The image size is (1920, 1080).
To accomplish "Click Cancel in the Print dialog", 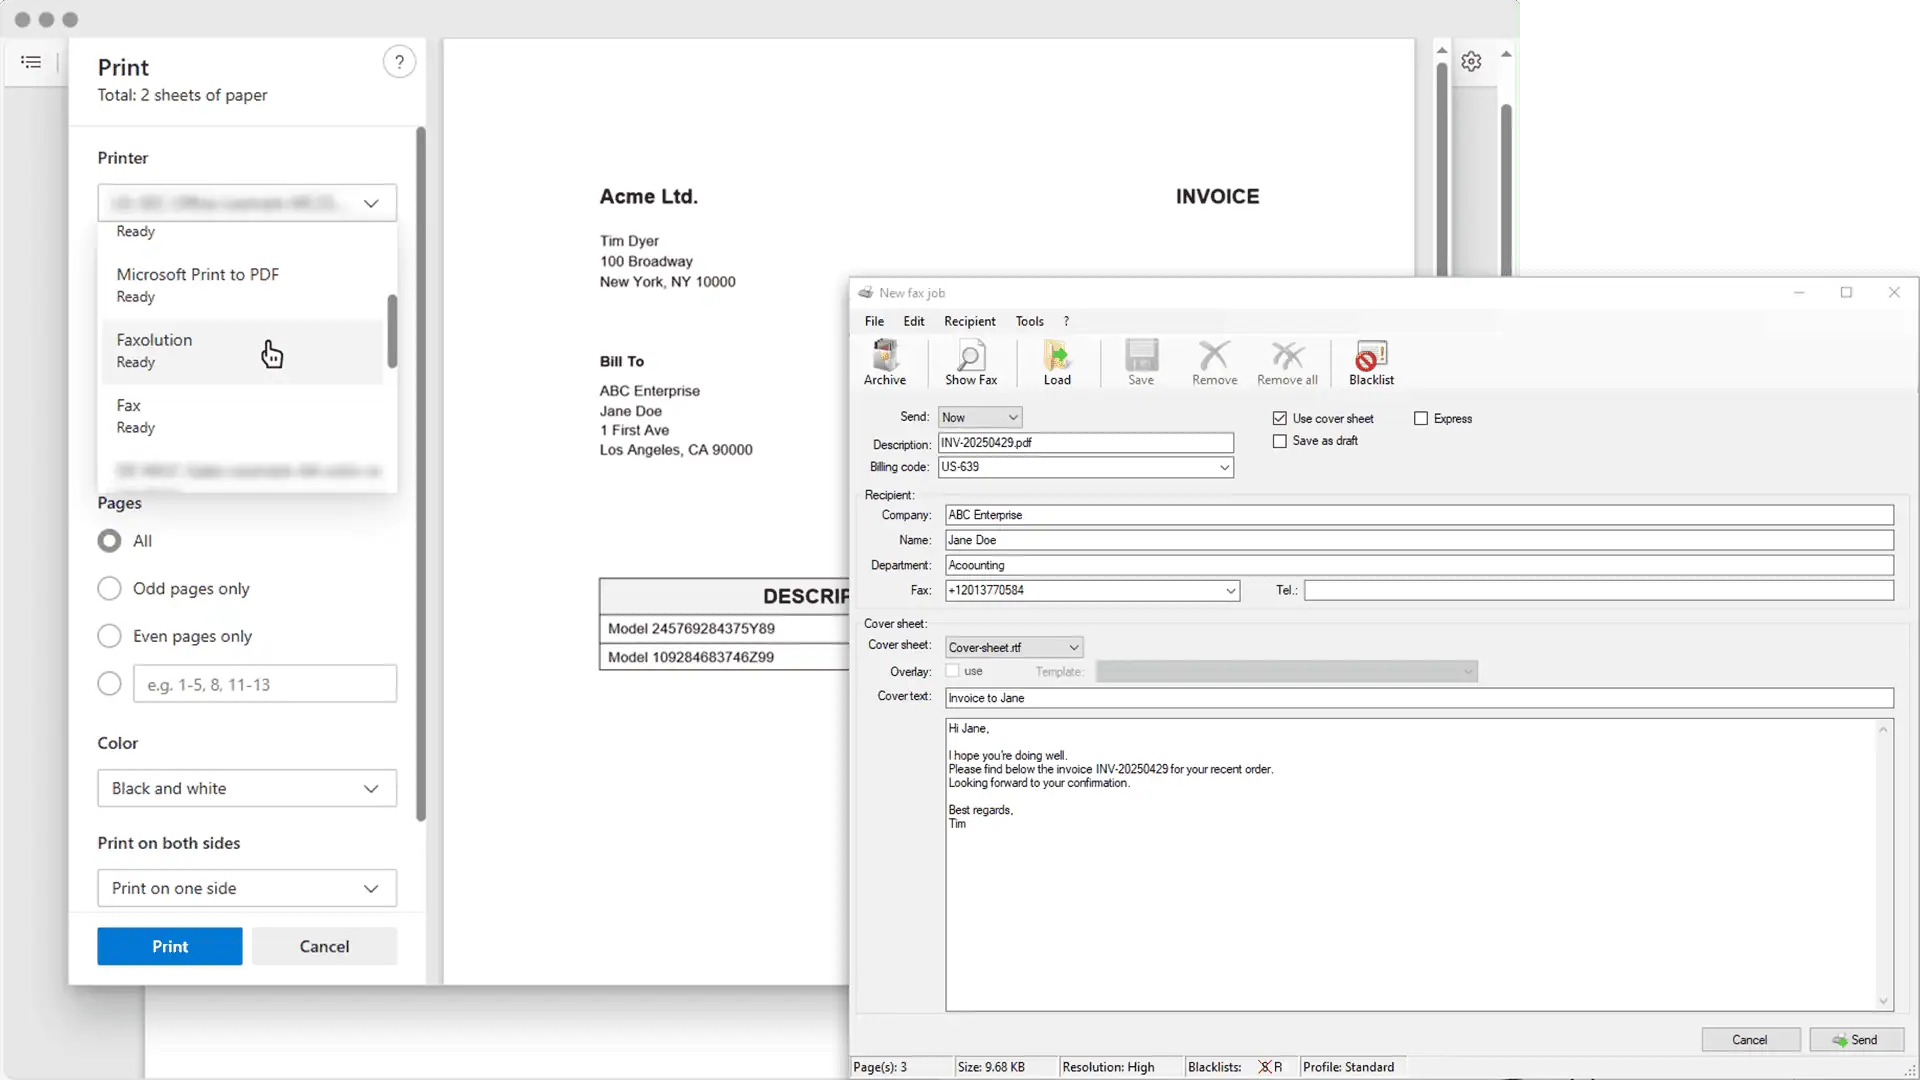I will (324, 946).
